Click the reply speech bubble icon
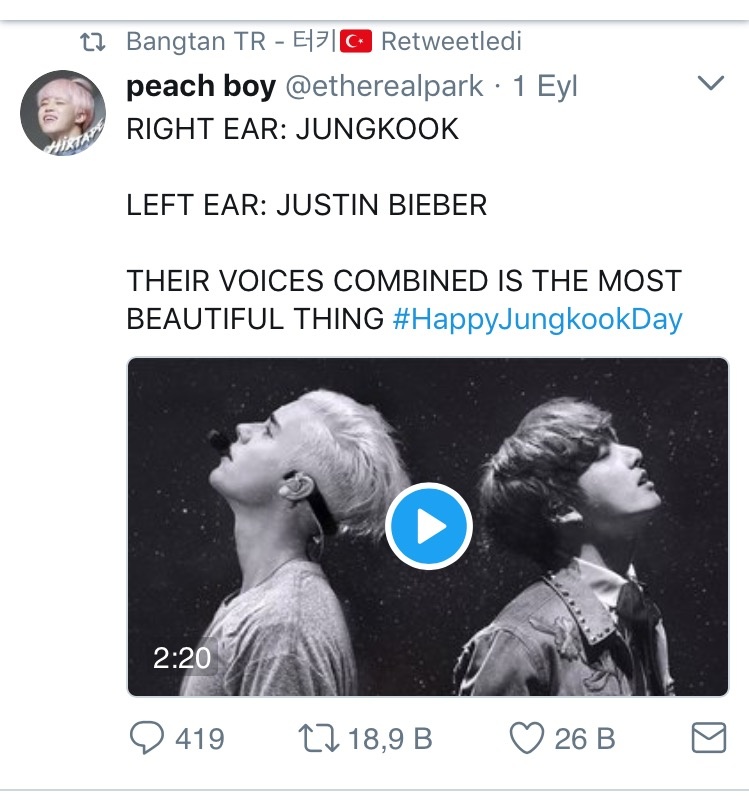This screenshot has width=749, height=809. tap(148, 739)
